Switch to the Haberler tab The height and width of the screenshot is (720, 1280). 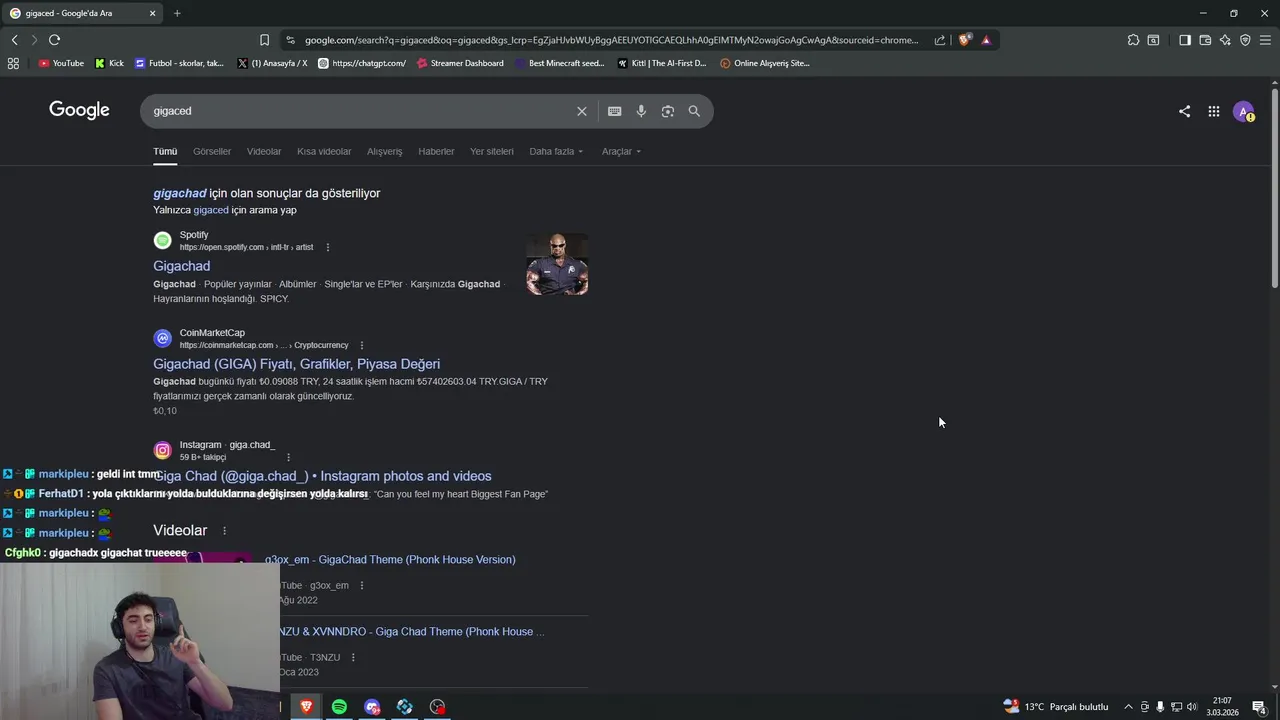pyautogui.click(x=436, y=151)
